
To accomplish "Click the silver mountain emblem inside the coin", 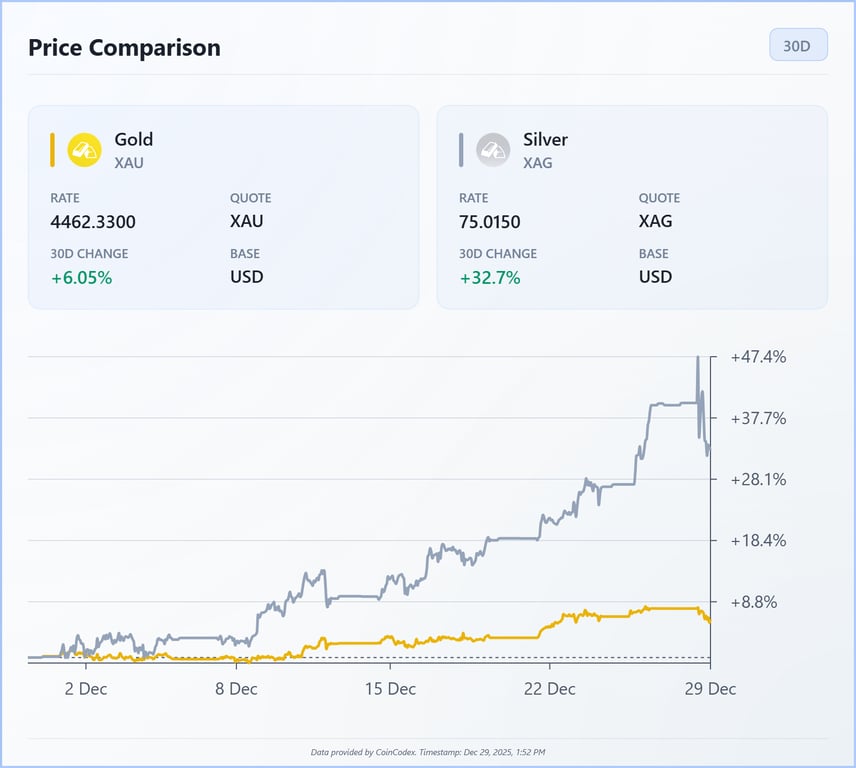I will [490, 149].
